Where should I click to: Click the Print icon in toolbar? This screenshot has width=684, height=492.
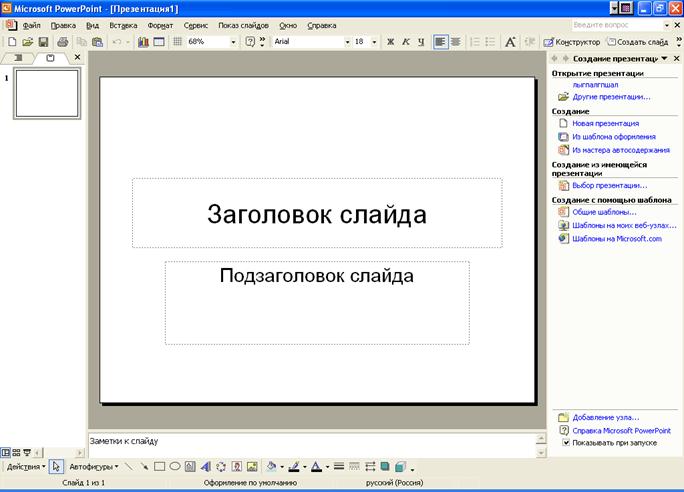pos(62,42)
